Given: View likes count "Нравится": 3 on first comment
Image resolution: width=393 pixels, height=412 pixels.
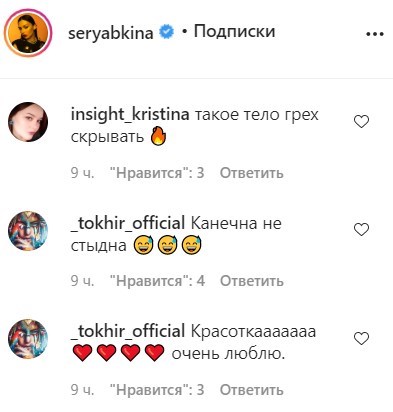Looking at the screenshot, I should [x=157, y=173].
